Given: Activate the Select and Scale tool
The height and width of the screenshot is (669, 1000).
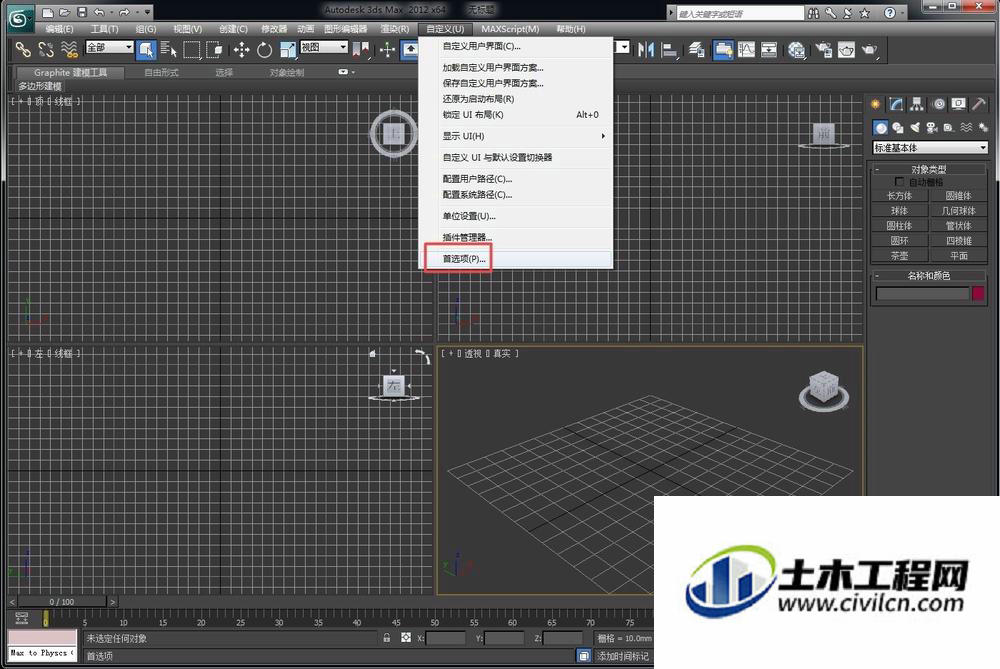Looking at the screenshot, I should point(288,50).
